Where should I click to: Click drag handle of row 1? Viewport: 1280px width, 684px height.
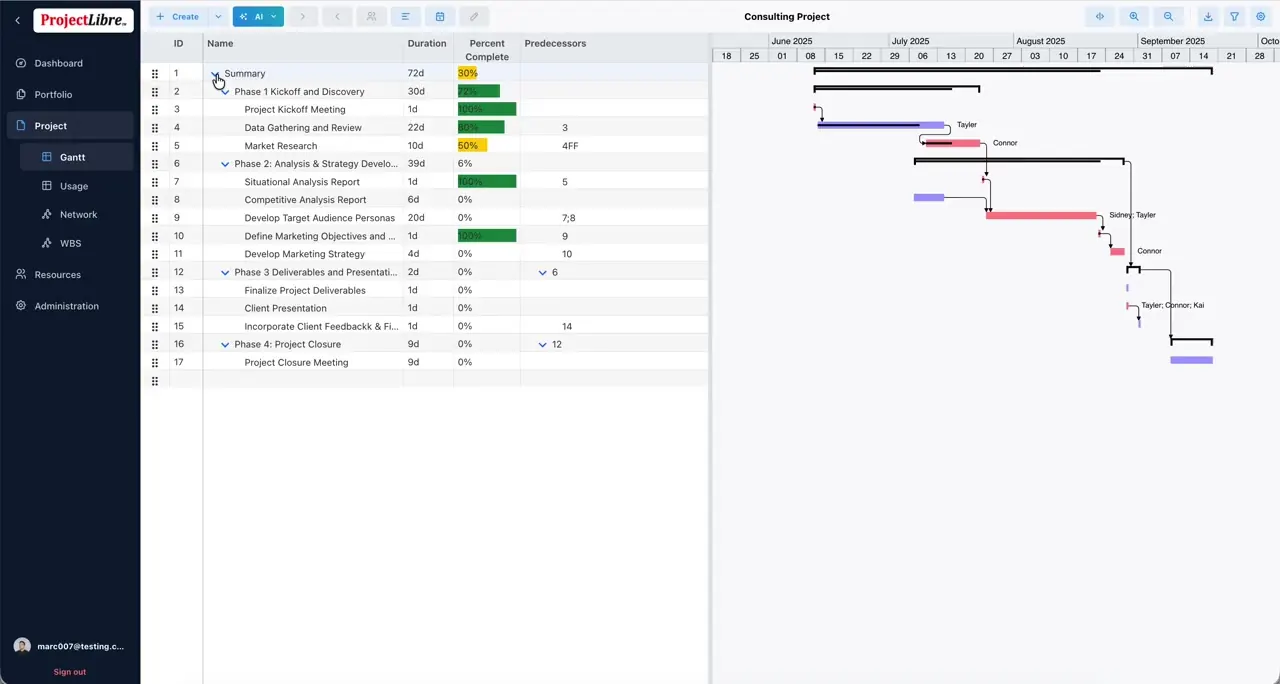coord(154,74)
